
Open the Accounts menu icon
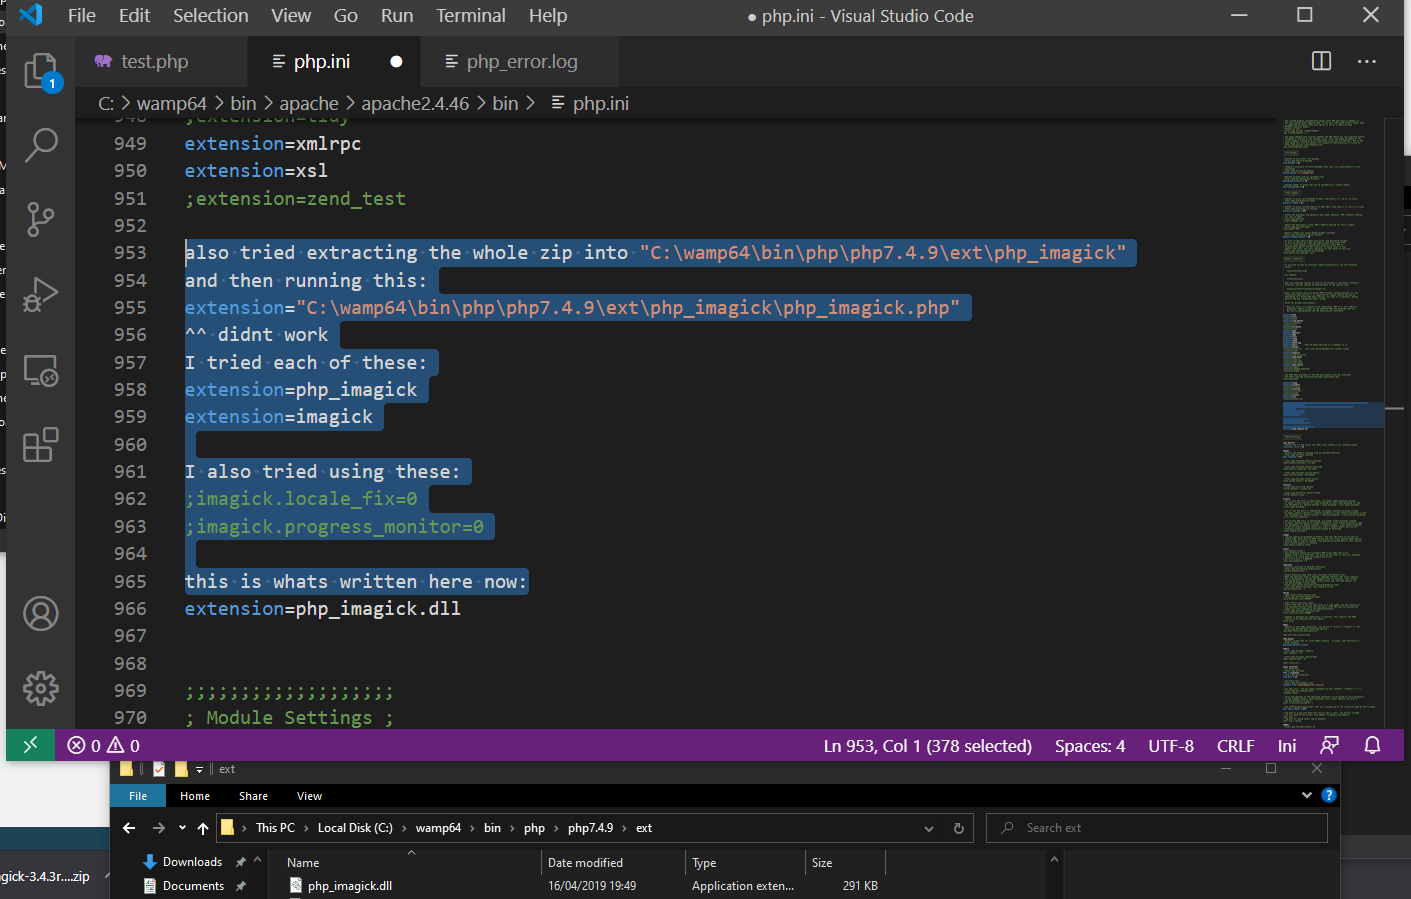[41, 614]
